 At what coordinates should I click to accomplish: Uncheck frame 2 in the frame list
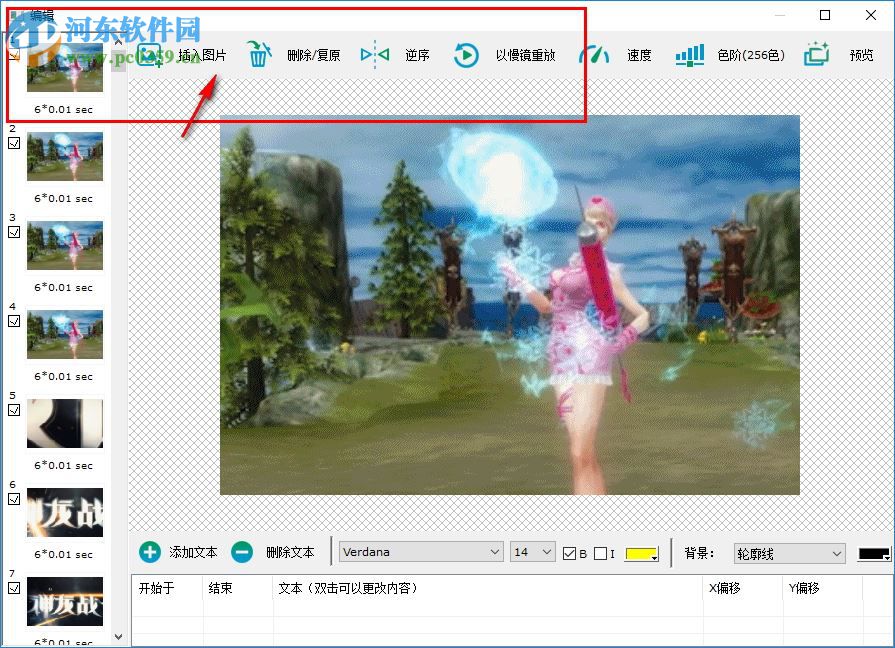12,143
